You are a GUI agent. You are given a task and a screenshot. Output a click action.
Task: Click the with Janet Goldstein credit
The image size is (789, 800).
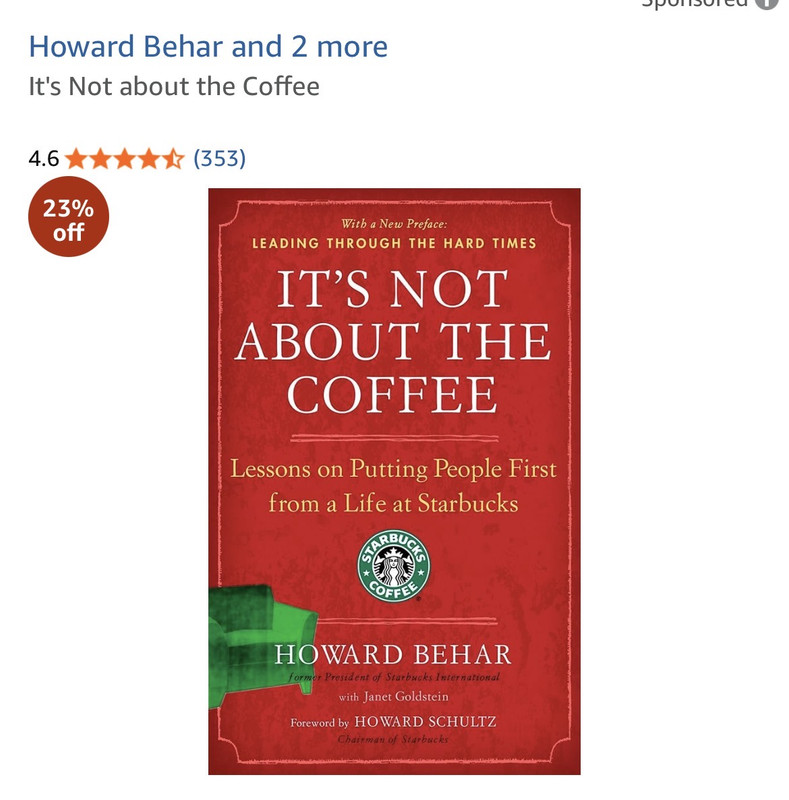393,697
